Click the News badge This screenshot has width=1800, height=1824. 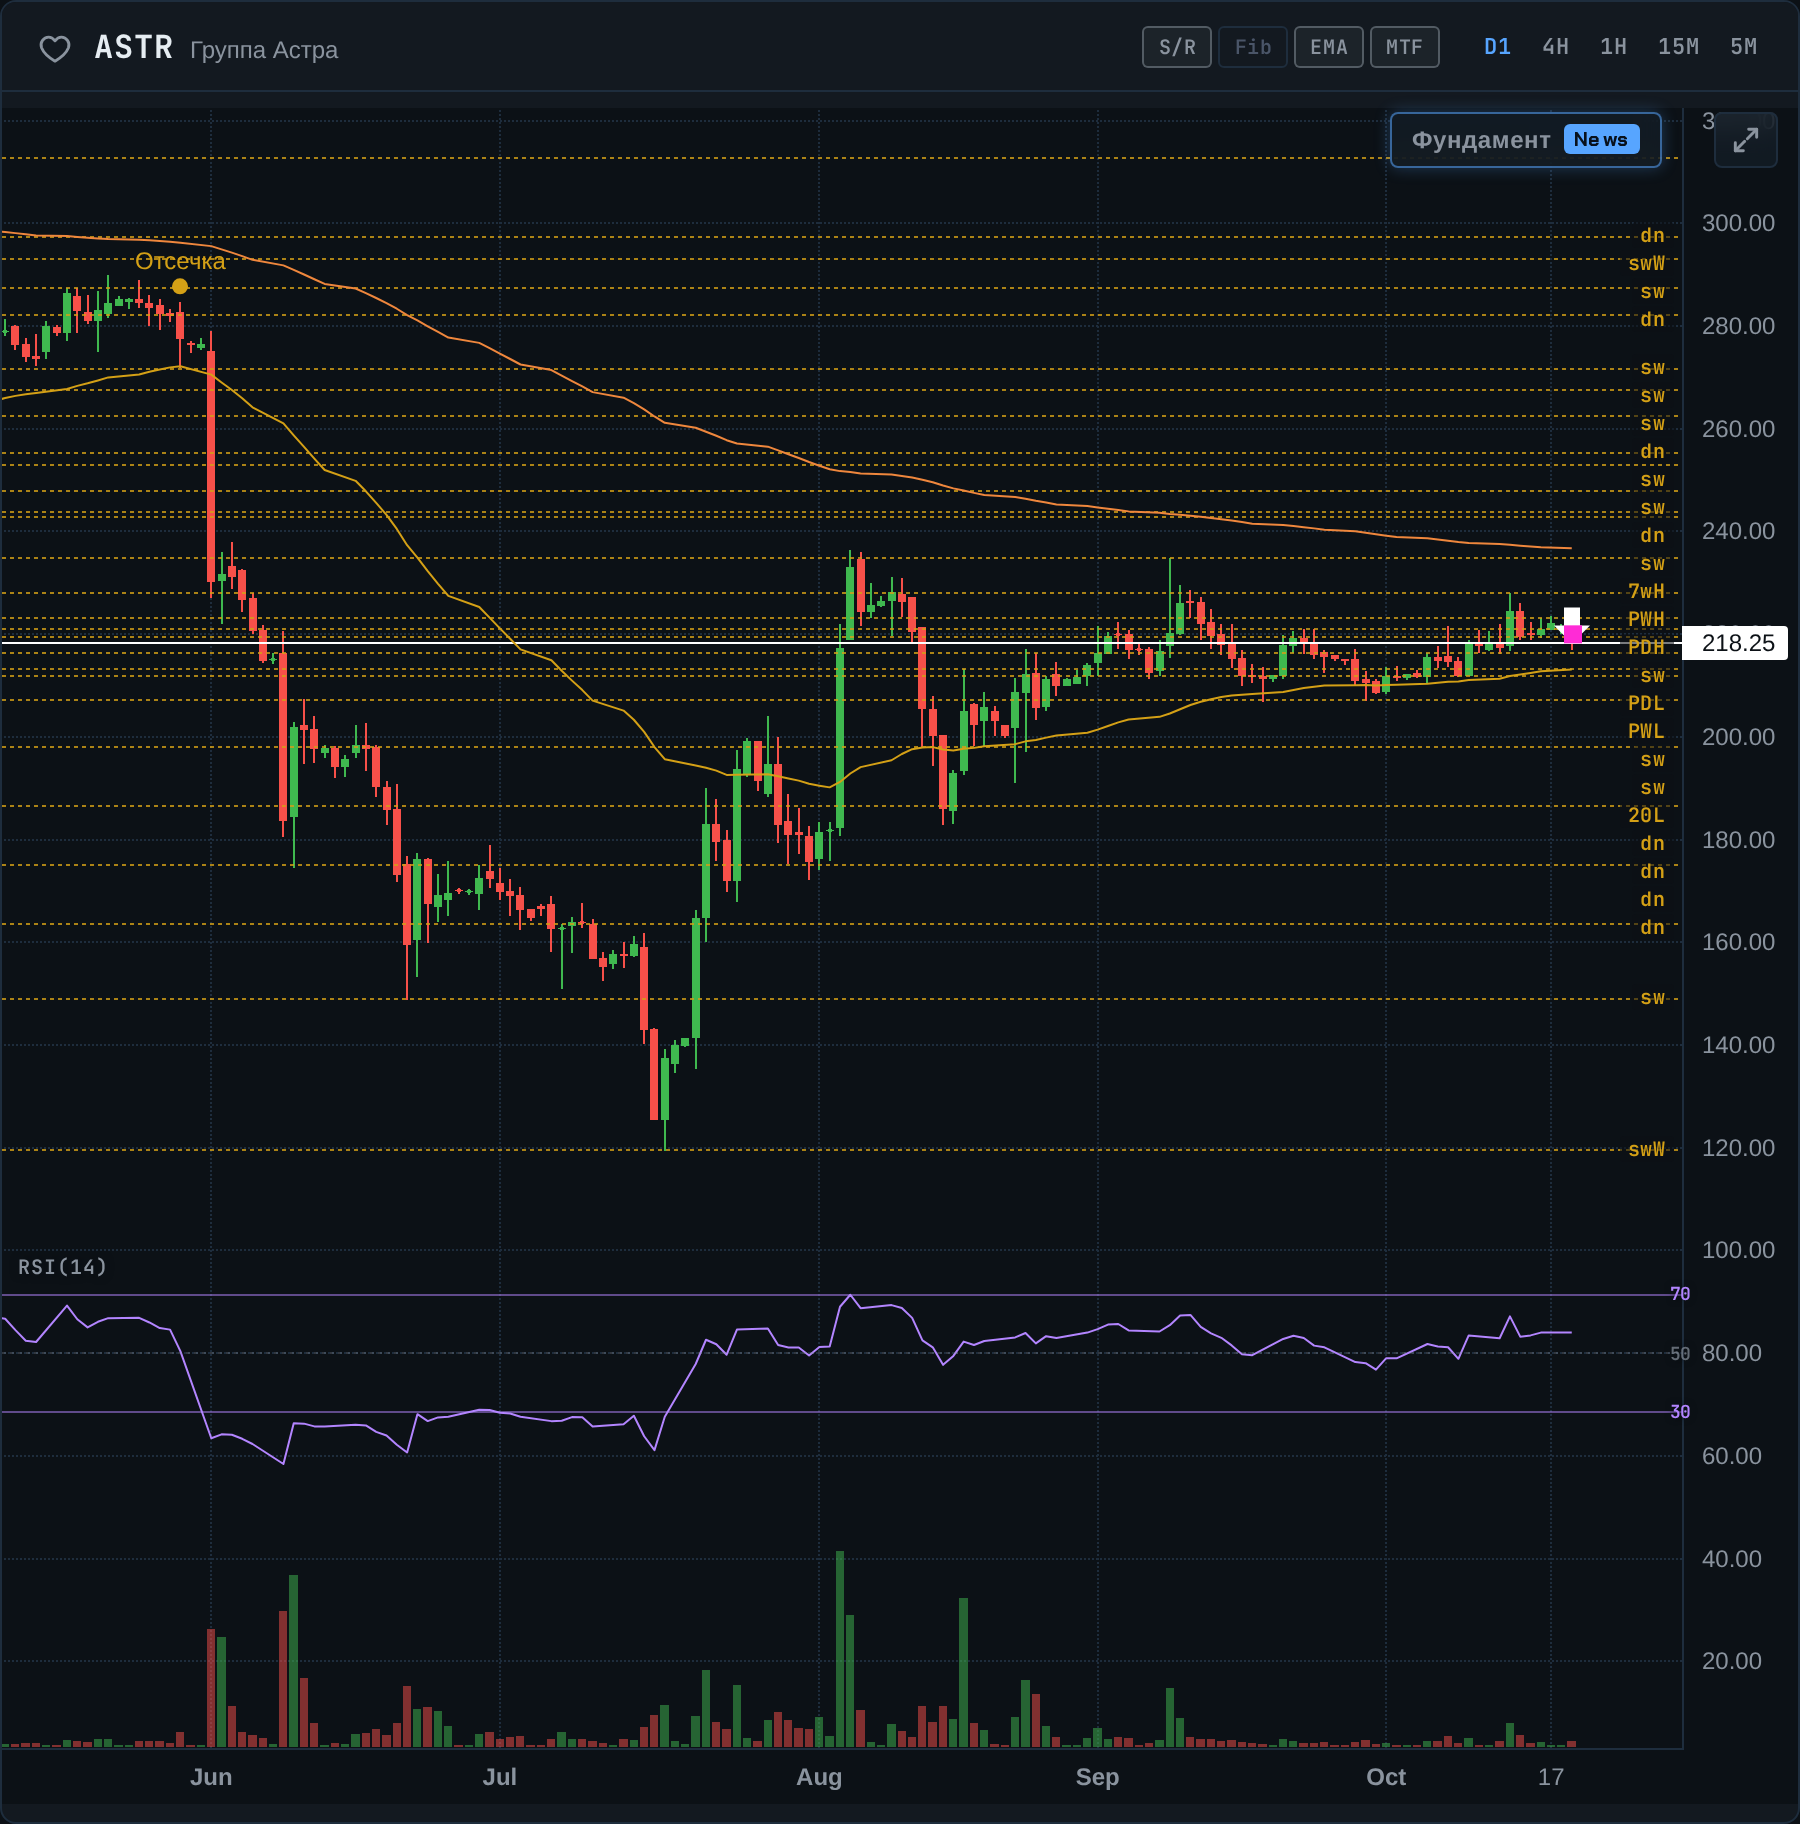tap(1601, 140)
